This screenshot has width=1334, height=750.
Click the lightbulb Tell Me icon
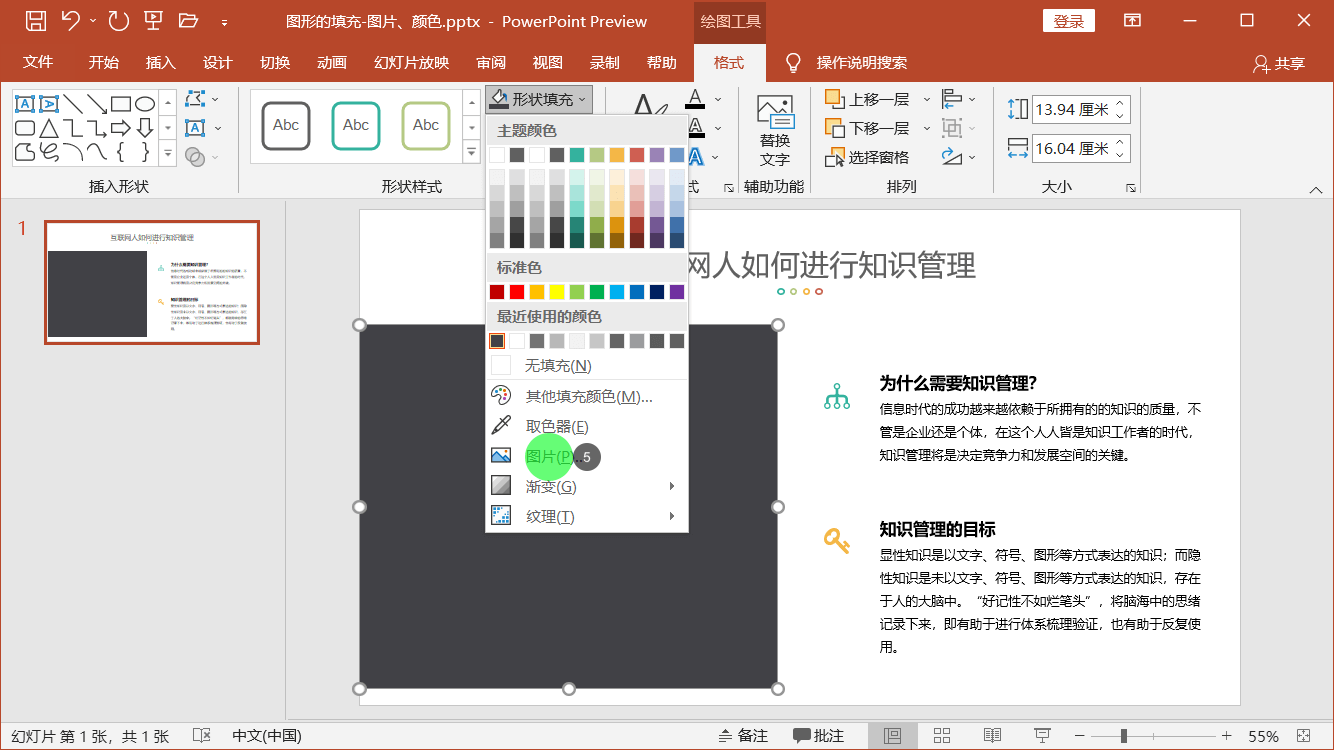click(x=793, y=63)
